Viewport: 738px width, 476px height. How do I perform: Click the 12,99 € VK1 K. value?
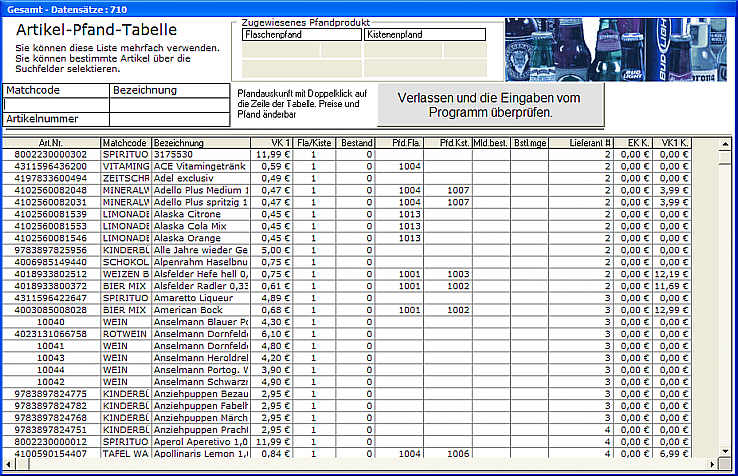pos(672,310)
